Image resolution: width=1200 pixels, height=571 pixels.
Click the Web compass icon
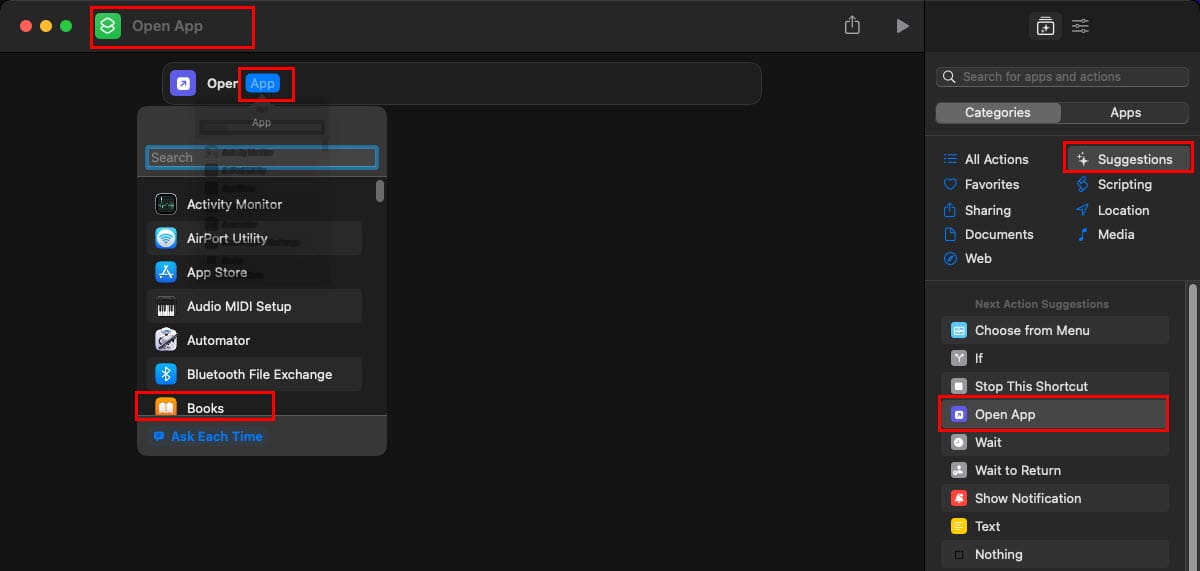pyautogui.click(x=950, y=258)
